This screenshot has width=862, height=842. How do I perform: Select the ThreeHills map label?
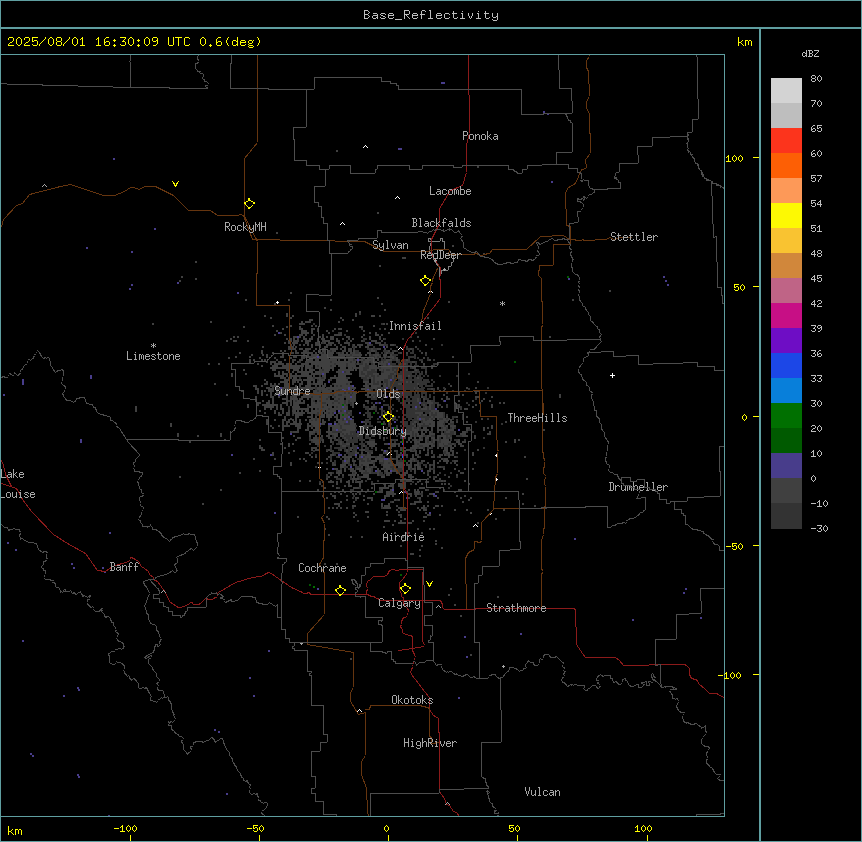click(537, 418)
